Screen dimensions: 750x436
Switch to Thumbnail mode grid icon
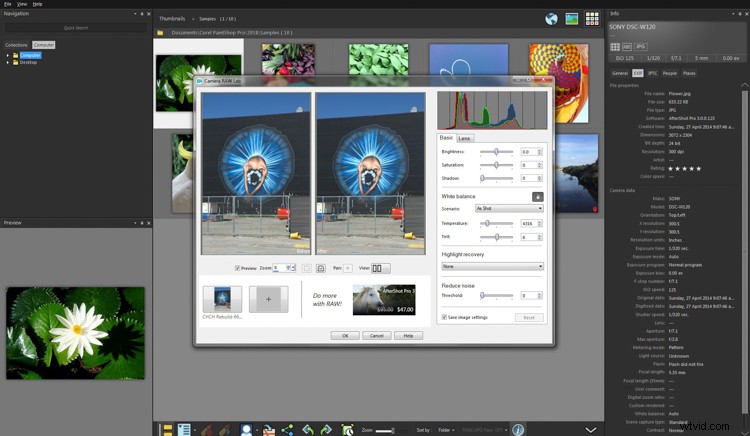click(592, 19)
